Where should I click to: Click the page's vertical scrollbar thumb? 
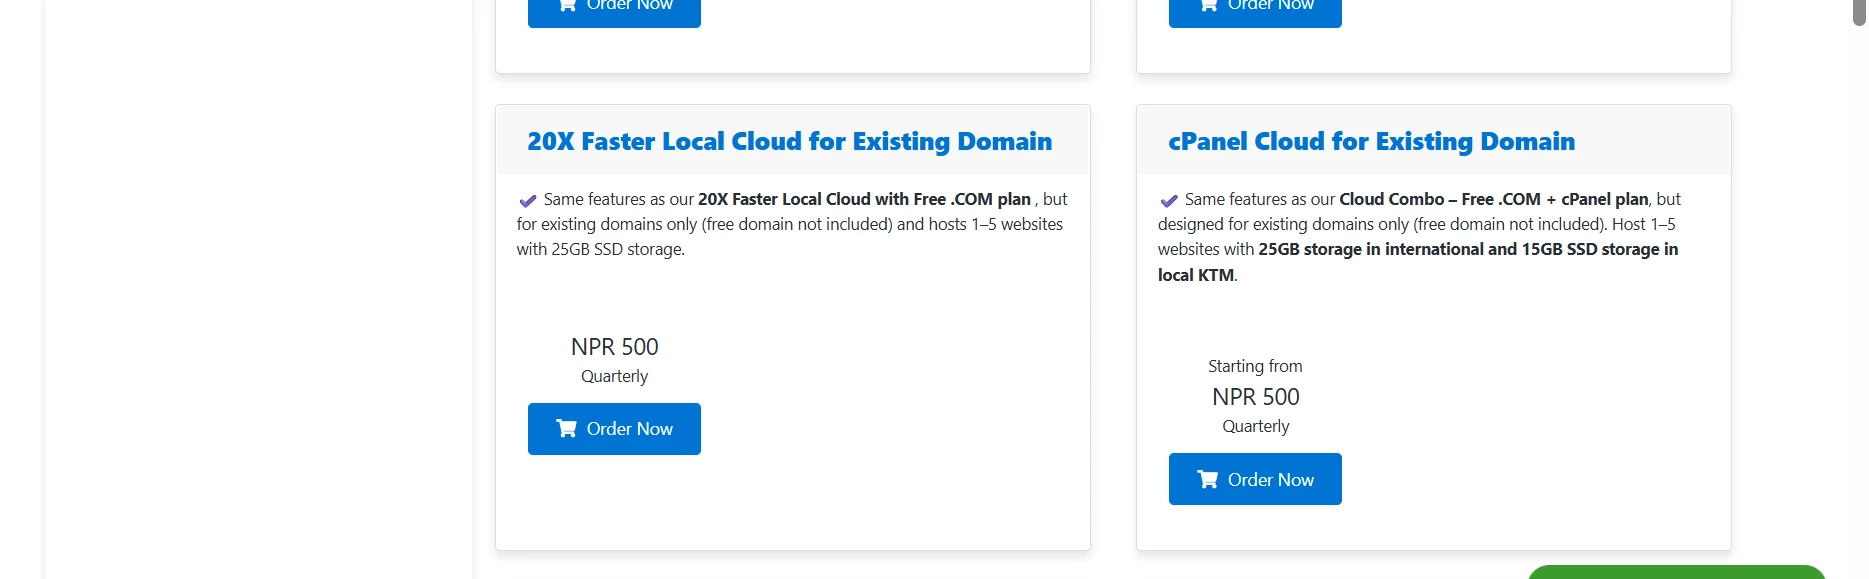[1859, 12]
